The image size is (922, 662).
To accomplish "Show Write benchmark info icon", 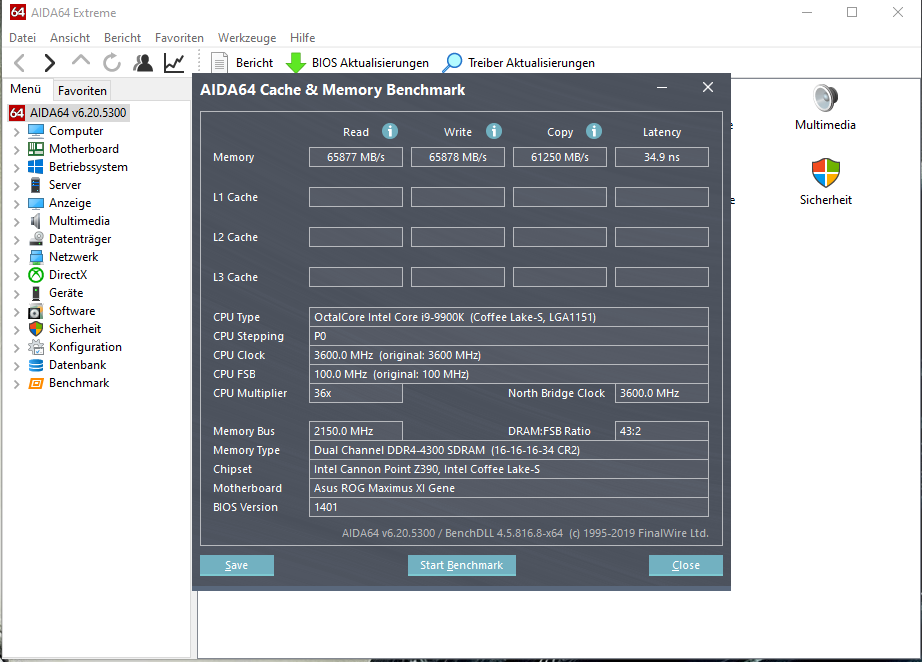I will click(494, 131).
